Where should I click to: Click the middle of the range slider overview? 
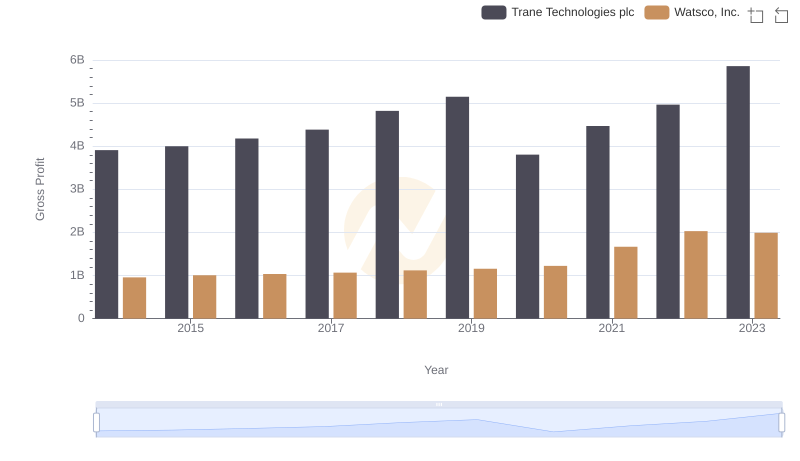439,423
